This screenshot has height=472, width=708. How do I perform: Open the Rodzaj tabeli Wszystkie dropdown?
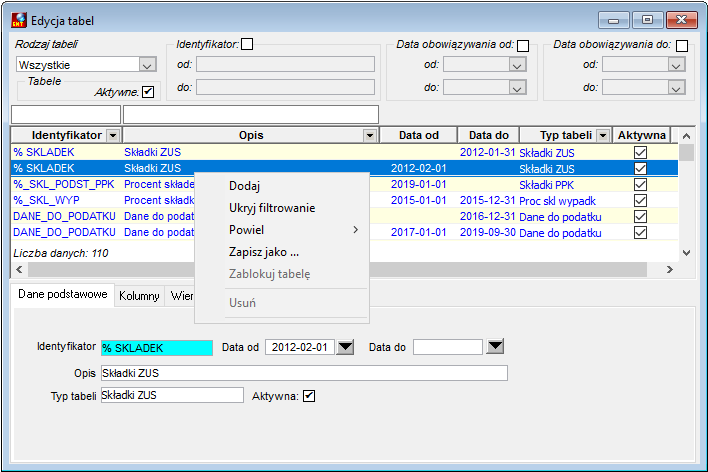(x=147, y=65)
